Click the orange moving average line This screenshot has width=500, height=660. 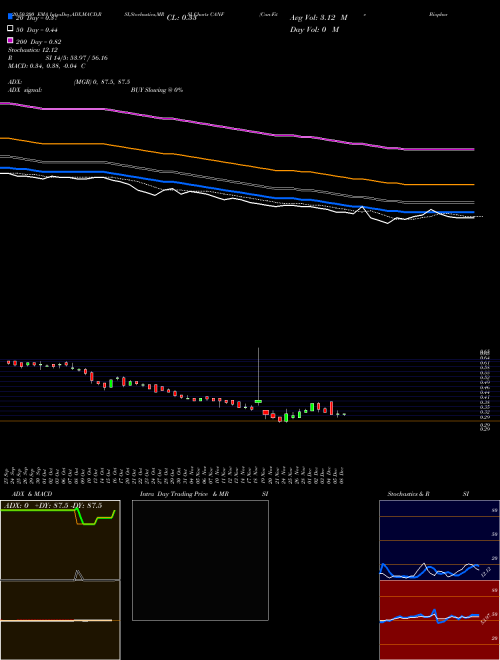click(x=237, y=162)
